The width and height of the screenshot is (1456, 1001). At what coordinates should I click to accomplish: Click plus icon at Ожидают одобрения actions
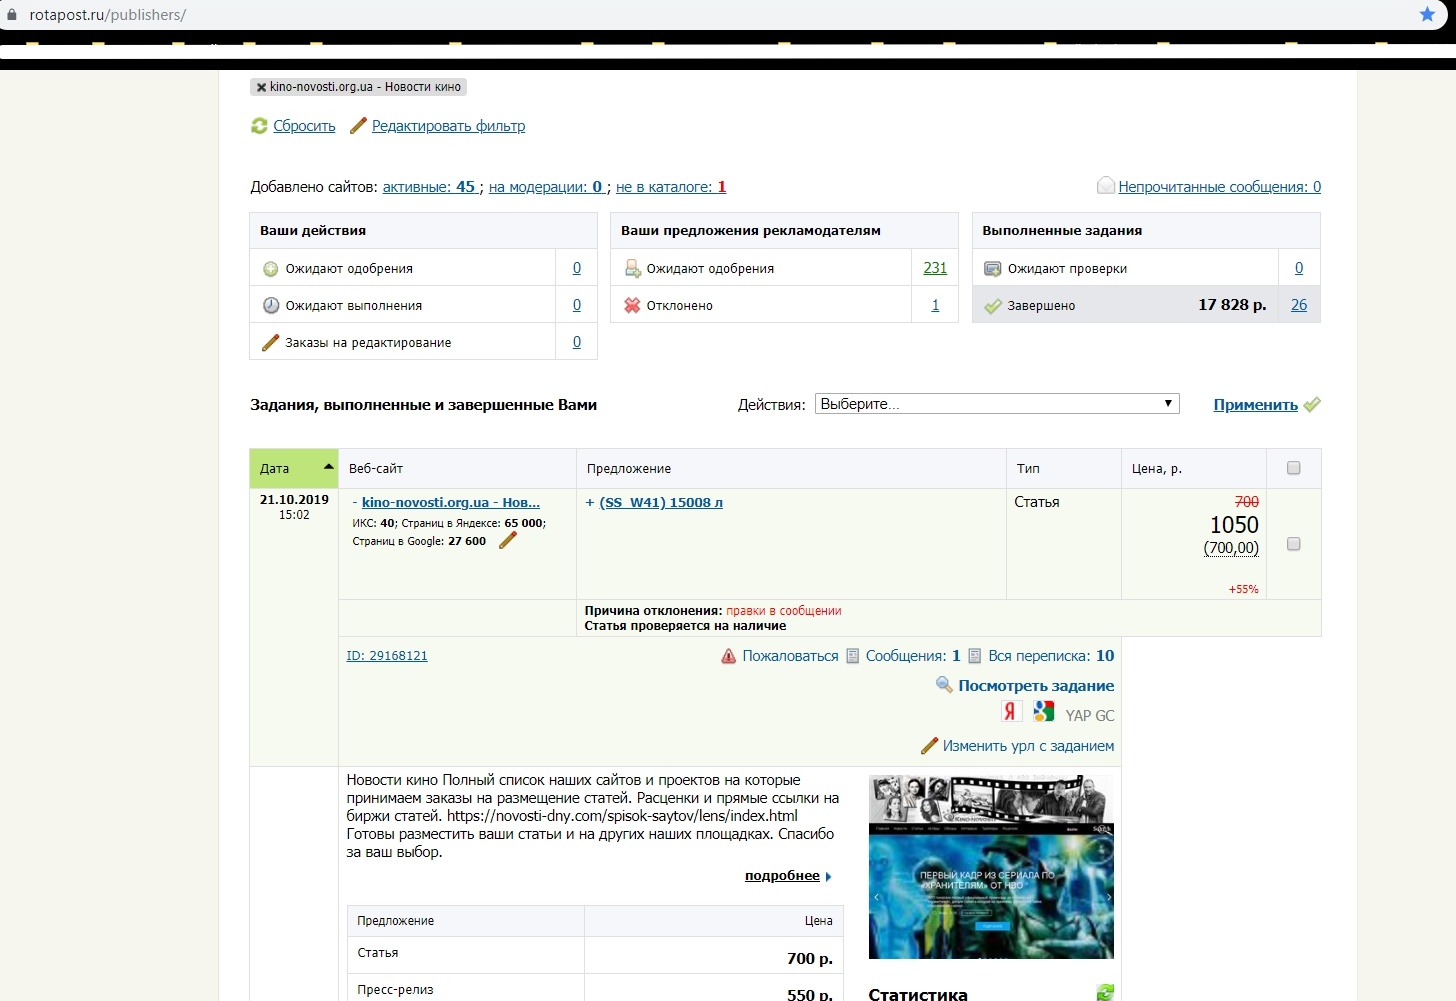tap(270, 269)
